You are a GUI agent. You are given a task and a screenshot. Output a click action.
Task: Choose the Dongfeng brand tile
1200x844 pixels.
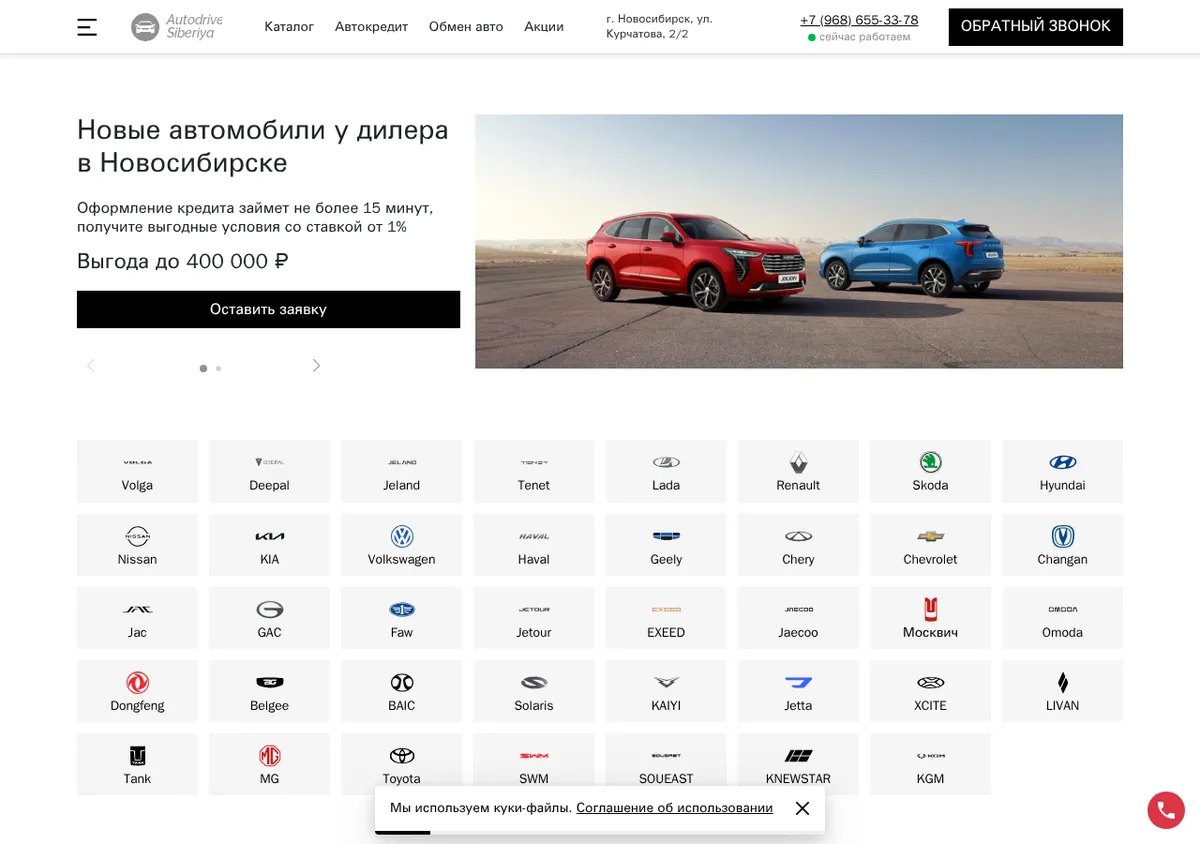point(137,691)
